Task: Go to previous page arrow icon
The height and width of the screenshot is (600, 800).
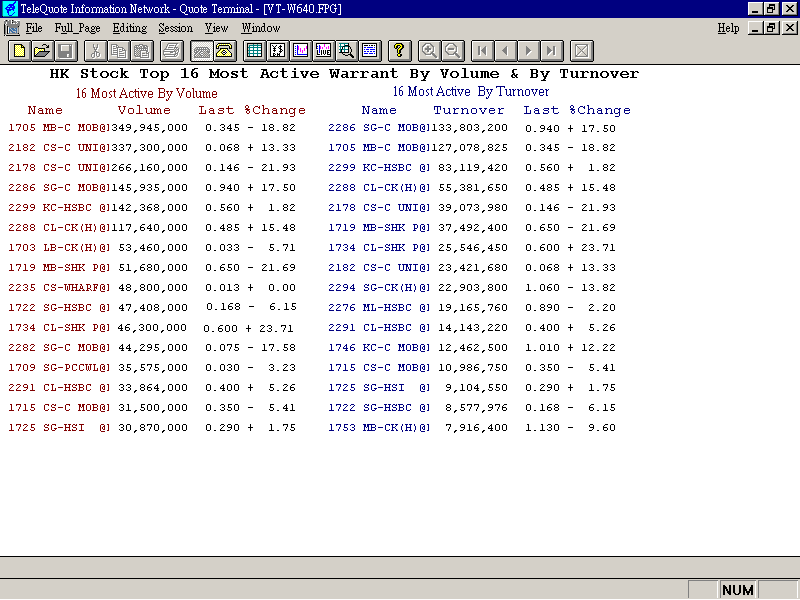Action: pos(506,51)
